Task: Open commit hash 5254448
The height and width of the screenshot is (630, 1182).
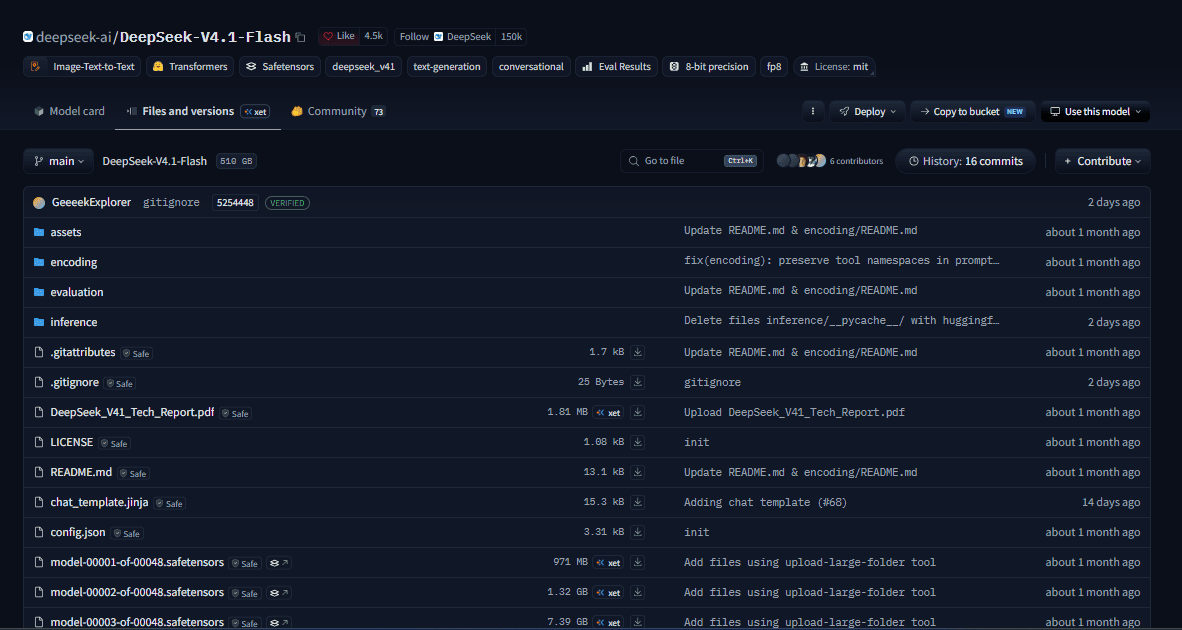Action: pyautogui.click(x=235, y=203)
